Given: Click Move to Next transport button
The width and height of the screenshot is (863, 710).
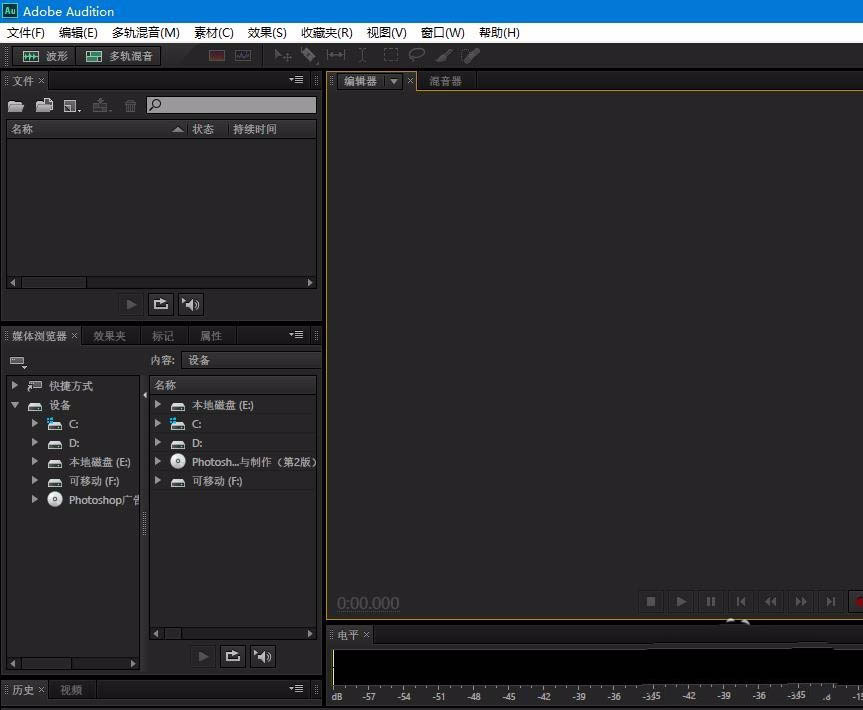Looking at the screenshot, I should tap(831, 602).
